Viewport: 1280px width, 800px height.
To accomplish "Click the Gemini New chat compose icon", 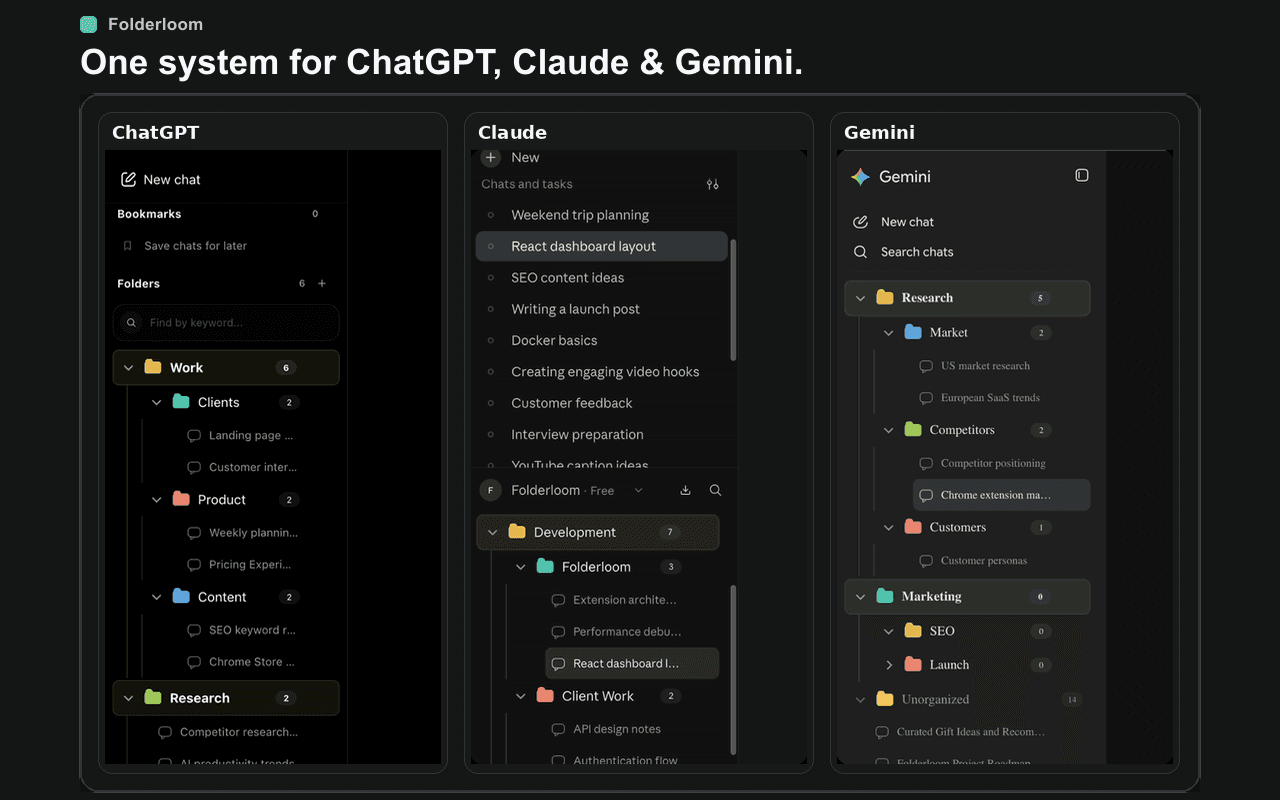I will click(860, 222).
